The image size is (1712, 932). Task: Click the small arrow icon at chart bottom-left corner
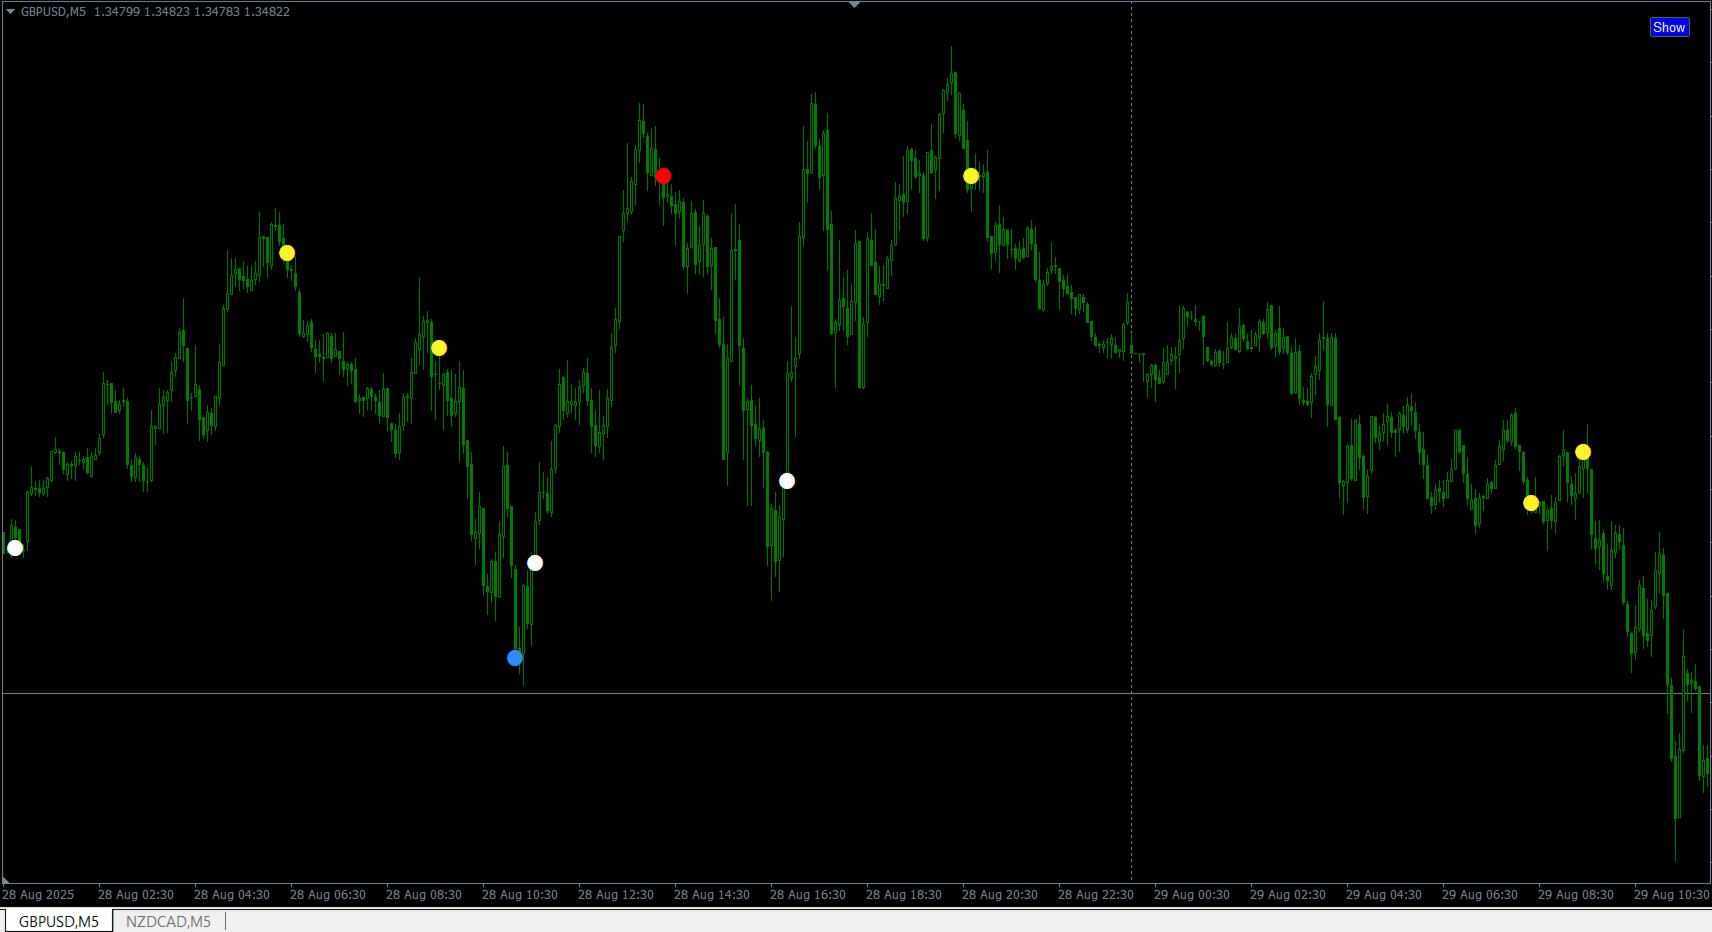click(6, 880)
